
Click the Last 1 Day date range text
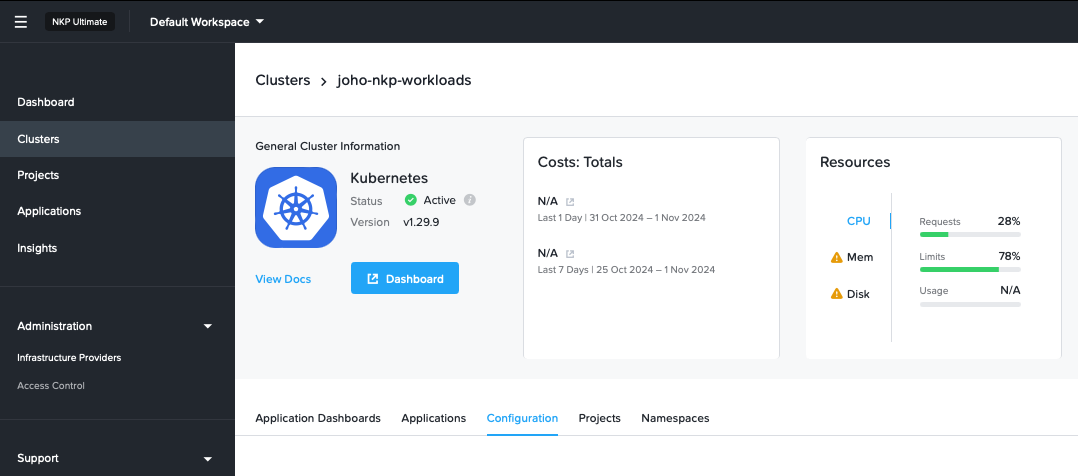pos(622,217)
